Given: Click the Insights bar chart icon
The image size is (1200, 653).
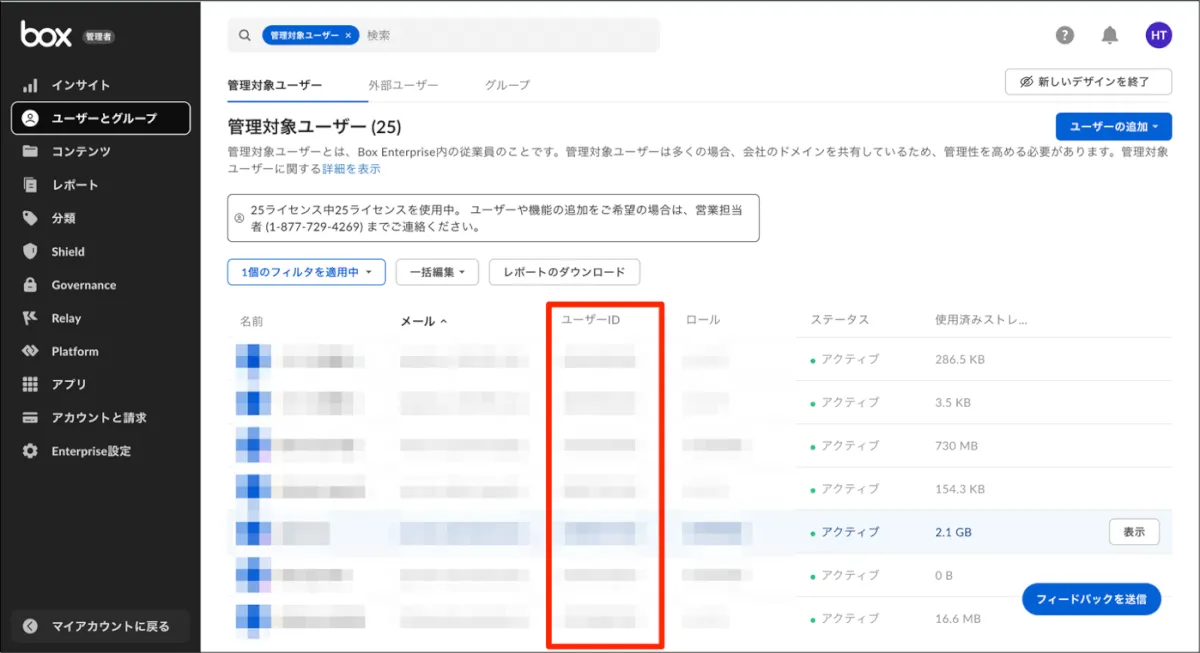Looking at the screenshot, I should pos(30,85).
